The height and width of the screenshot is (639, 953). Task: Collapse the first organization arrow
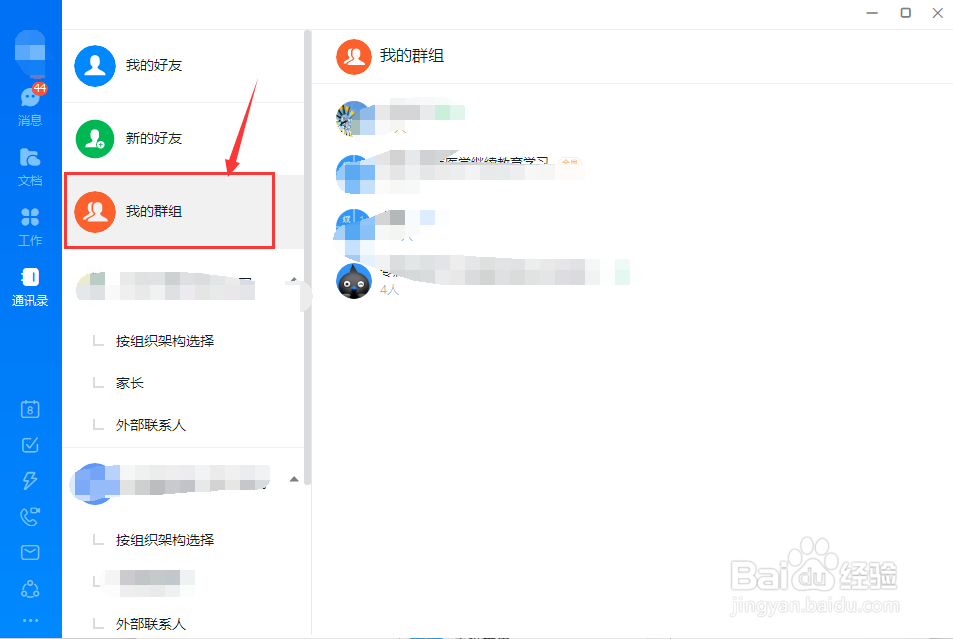[x=294, y=280]
